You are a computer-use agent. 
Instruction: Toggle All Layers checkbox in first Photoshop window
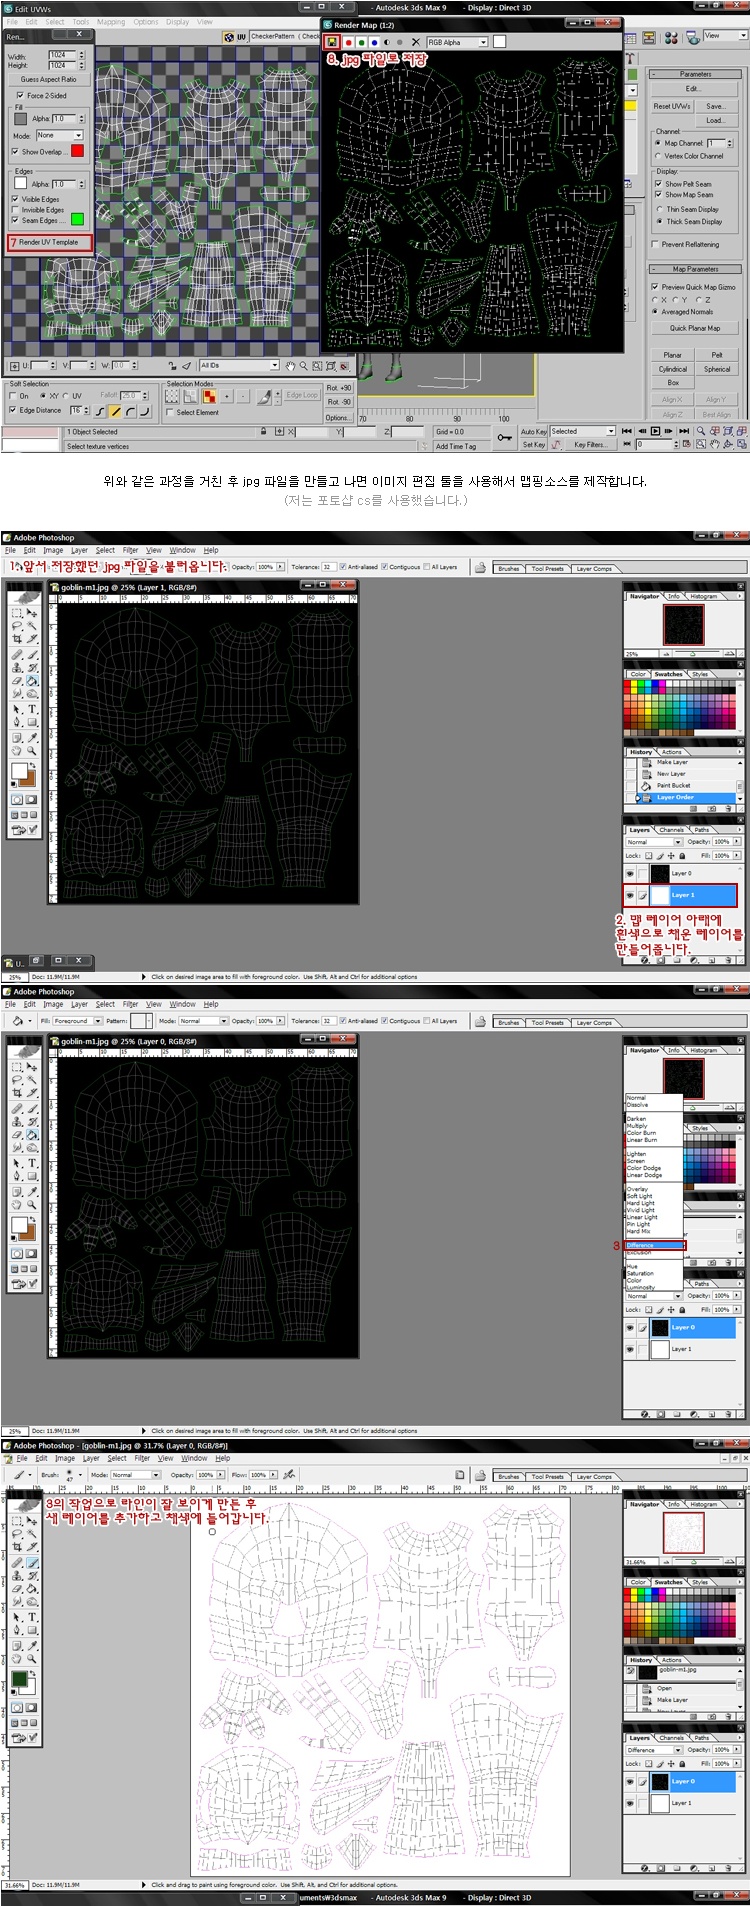[x=427, y=567]
